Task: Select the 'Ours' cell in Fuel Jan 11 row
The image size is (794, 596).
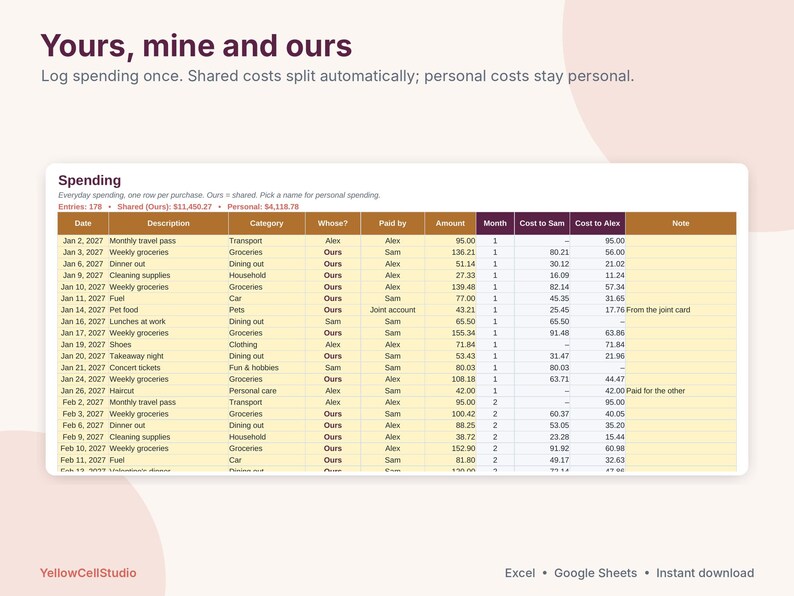Action: click(x=333, y=298)
